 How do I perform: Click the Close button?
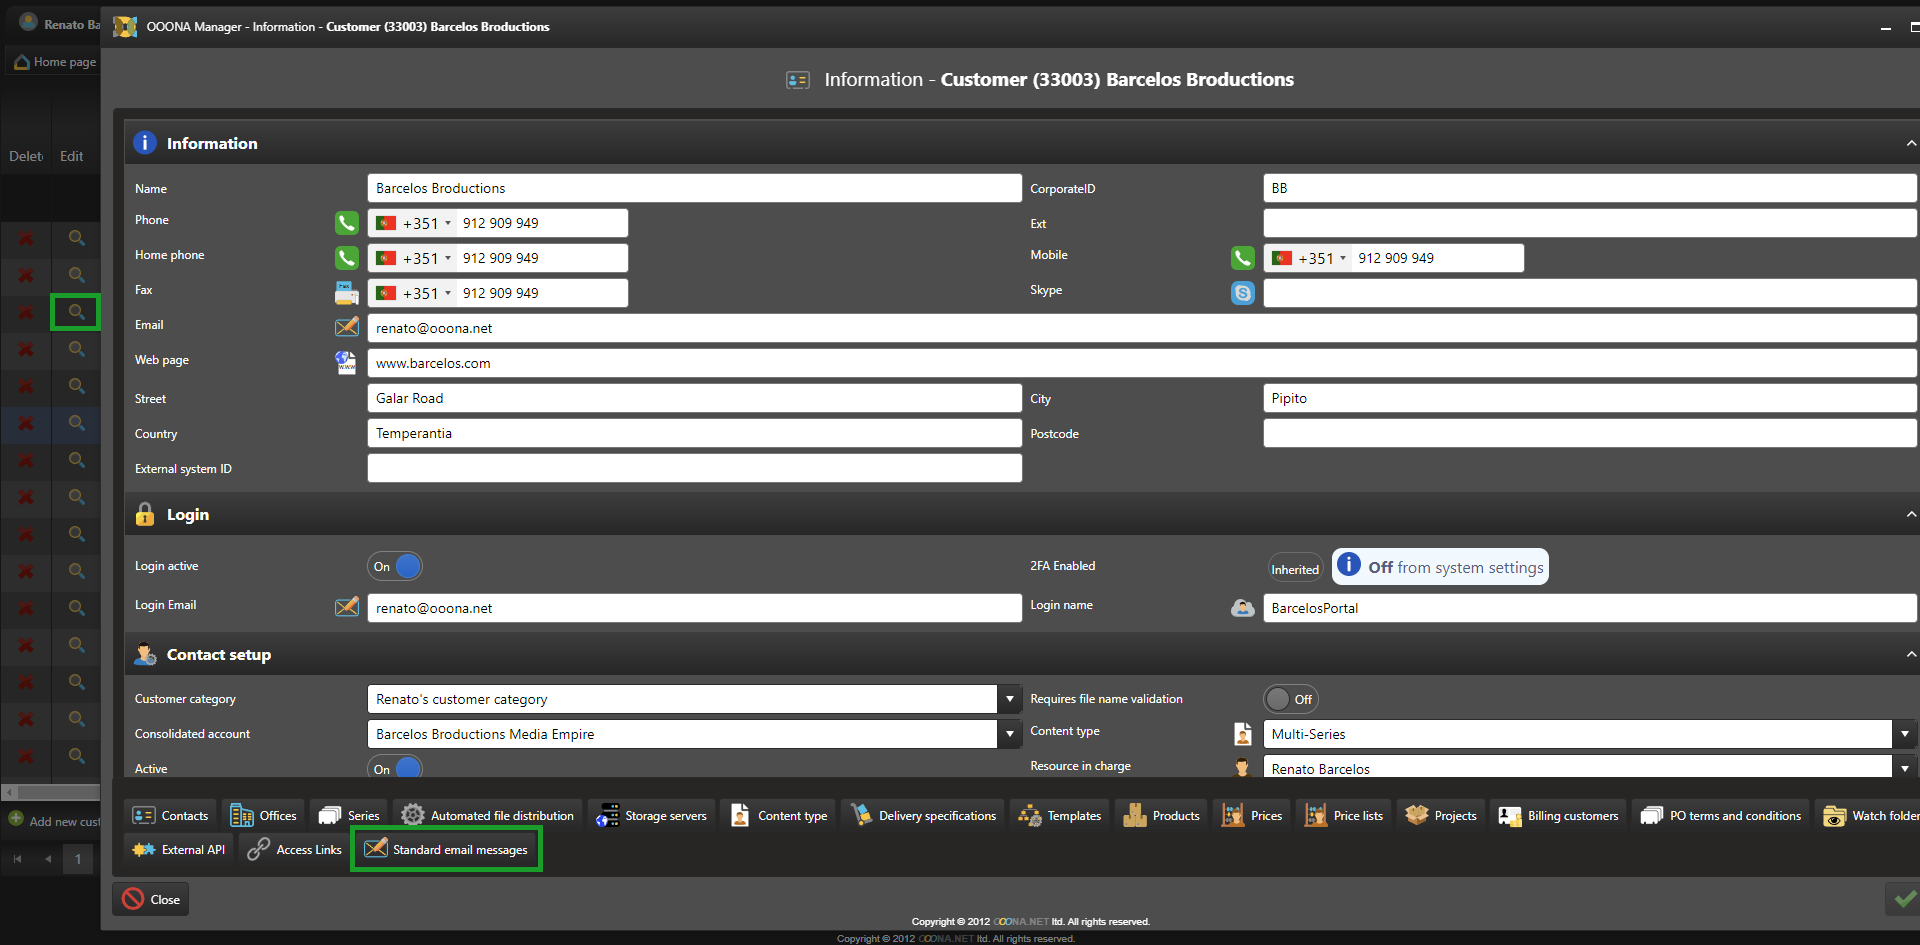tap(152, 900)
